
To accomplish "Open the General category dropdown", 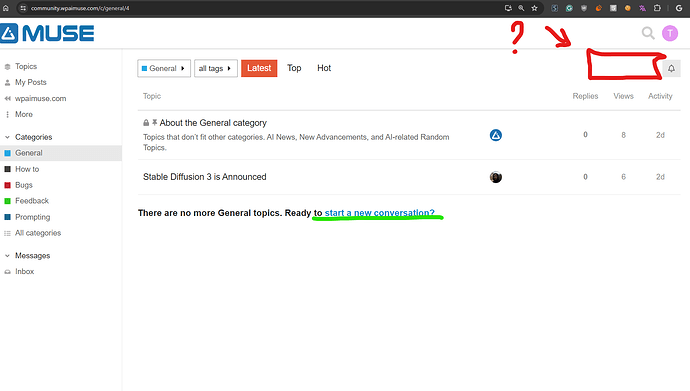I will tap(164, 69).
